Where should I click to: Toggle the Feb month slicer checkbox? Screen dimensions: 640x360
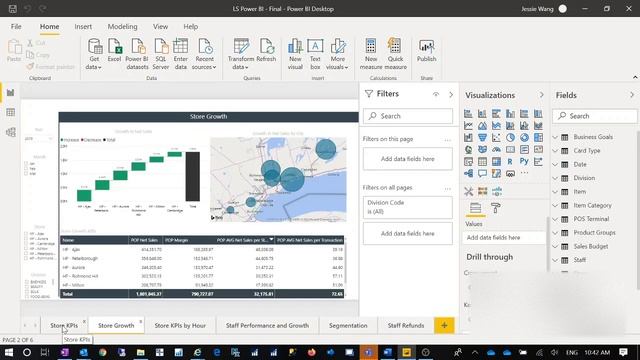26,169
